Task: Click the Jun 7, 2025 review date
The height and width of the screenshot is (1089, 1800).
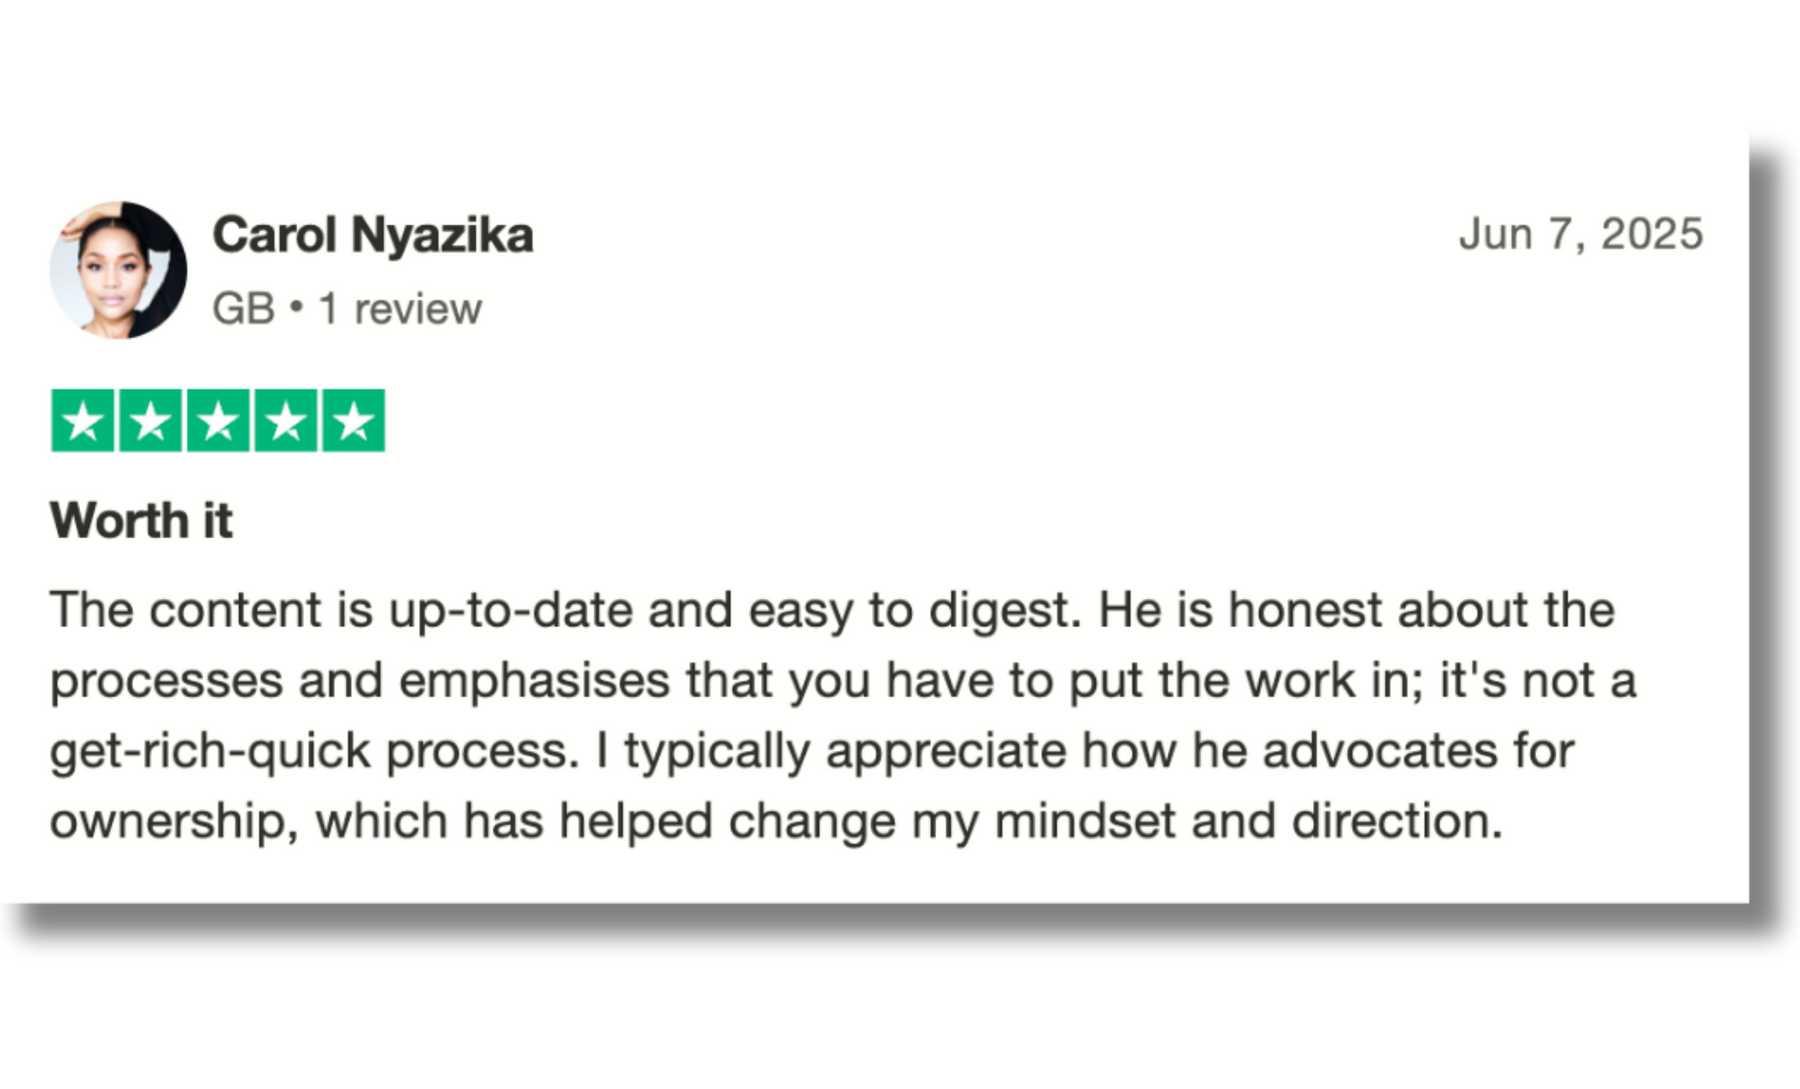Action: point(1580,234)
